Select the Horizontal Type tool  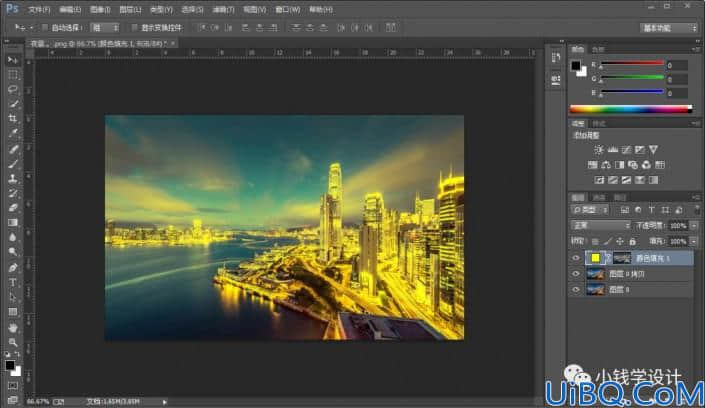click(x=13, y=282)
